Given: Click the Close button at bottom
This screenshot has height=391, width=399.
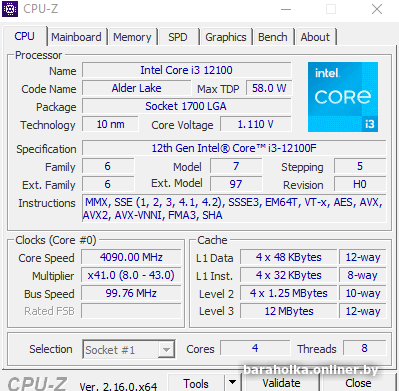Looking at the screenshot, I should point(358,383).
